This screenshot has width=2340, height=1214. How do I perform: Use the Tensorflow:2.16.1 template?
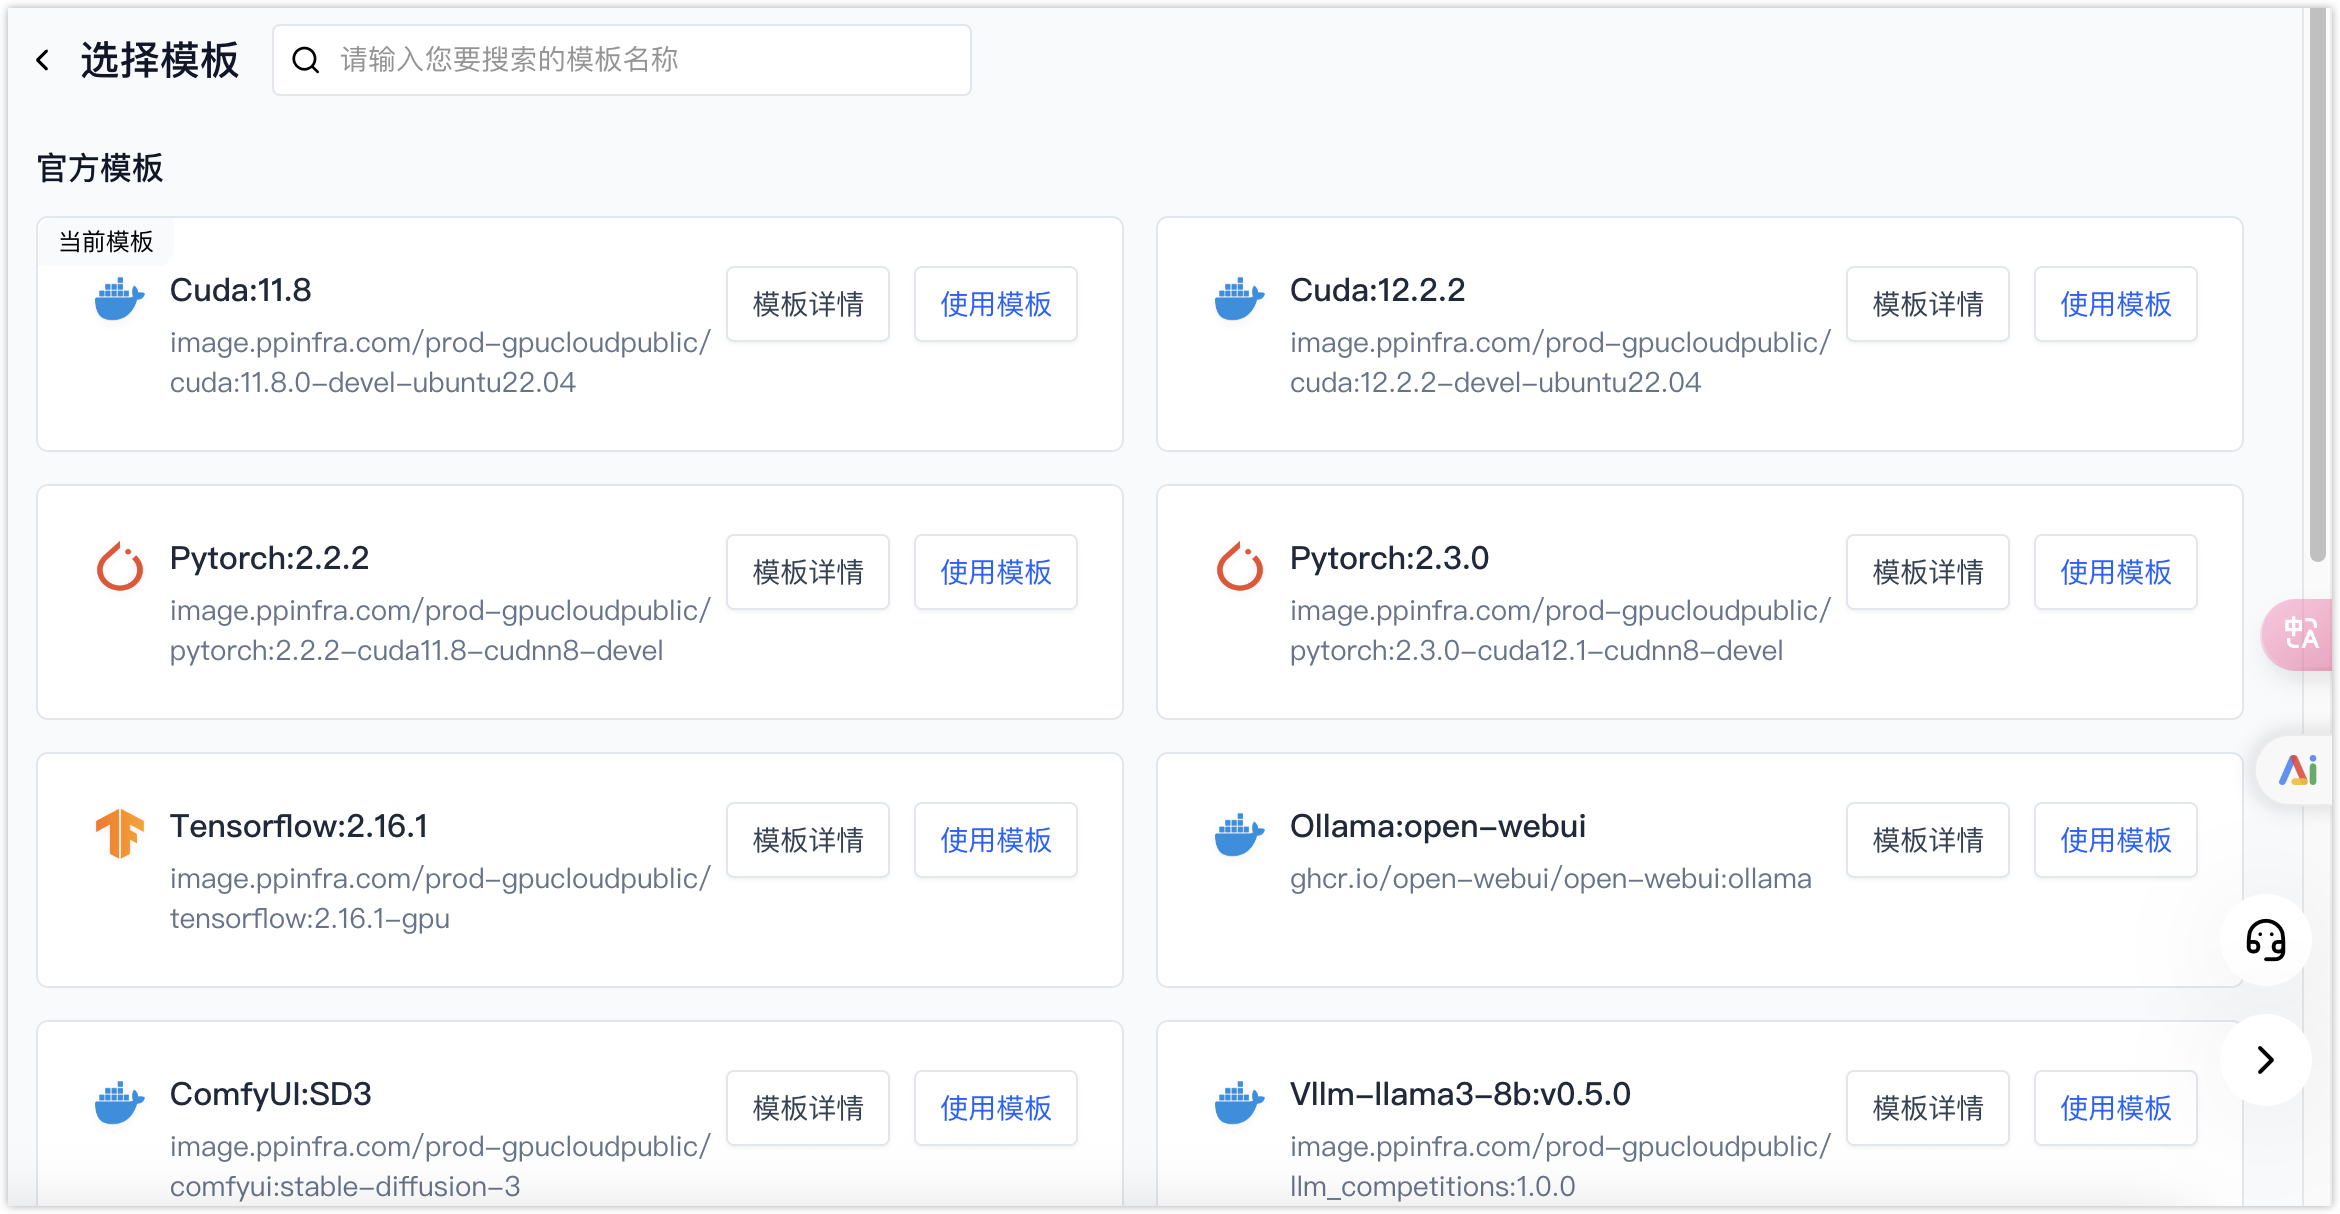tap(995, 840)
